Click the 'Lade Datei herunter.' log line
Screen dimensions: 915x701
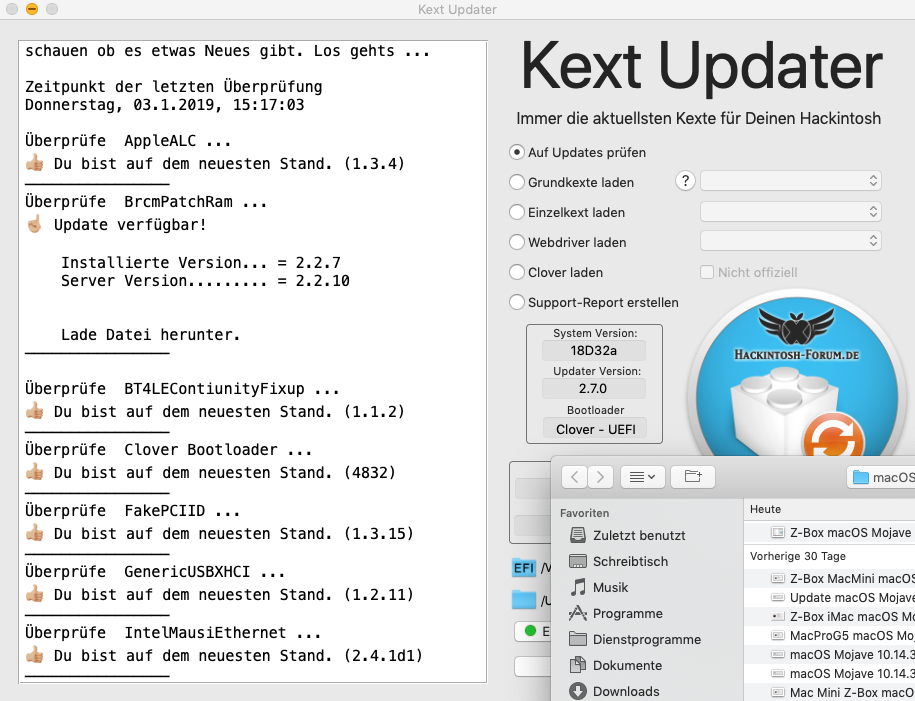coord(151,335)
